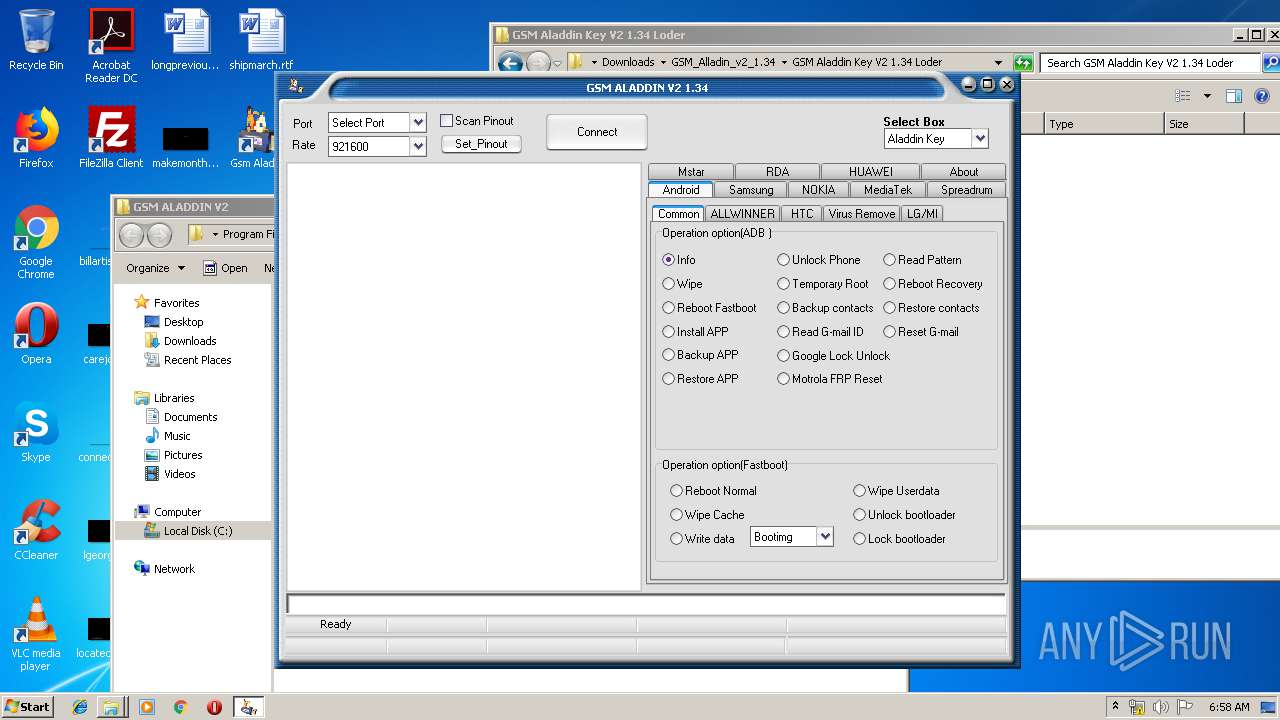
Task: Click Windows Media Player taskbar icon
Action: (x=147, y=707)
